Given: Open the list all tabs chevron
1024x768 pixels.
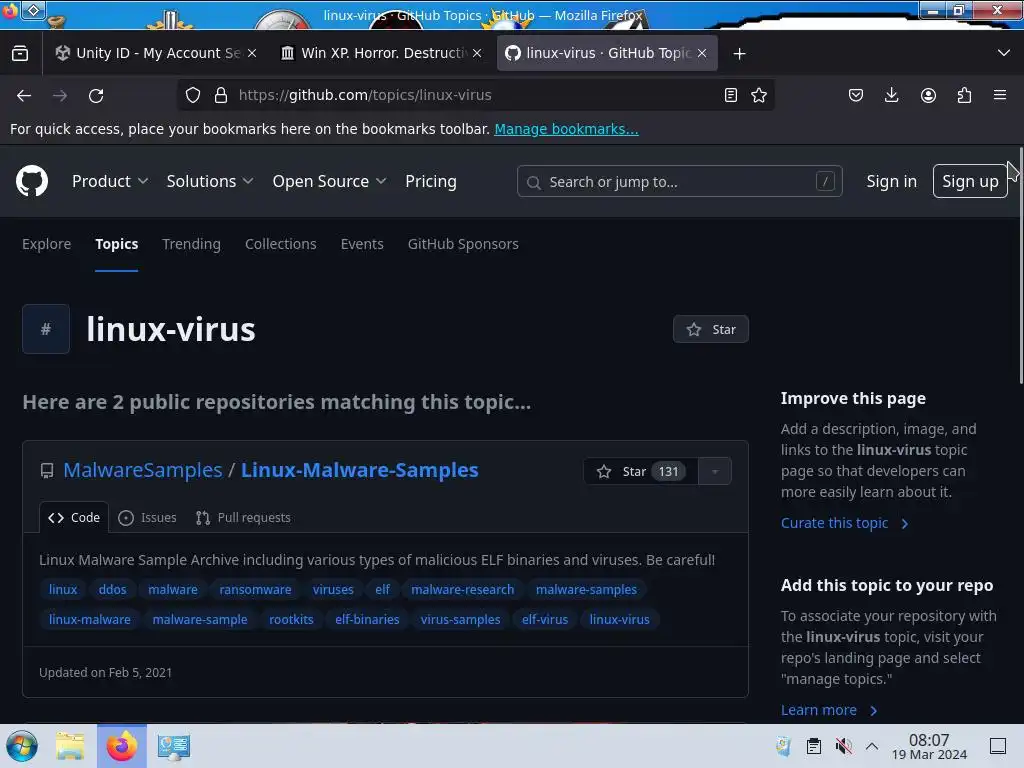Looking at the screenshot, I should (1004, 53).
